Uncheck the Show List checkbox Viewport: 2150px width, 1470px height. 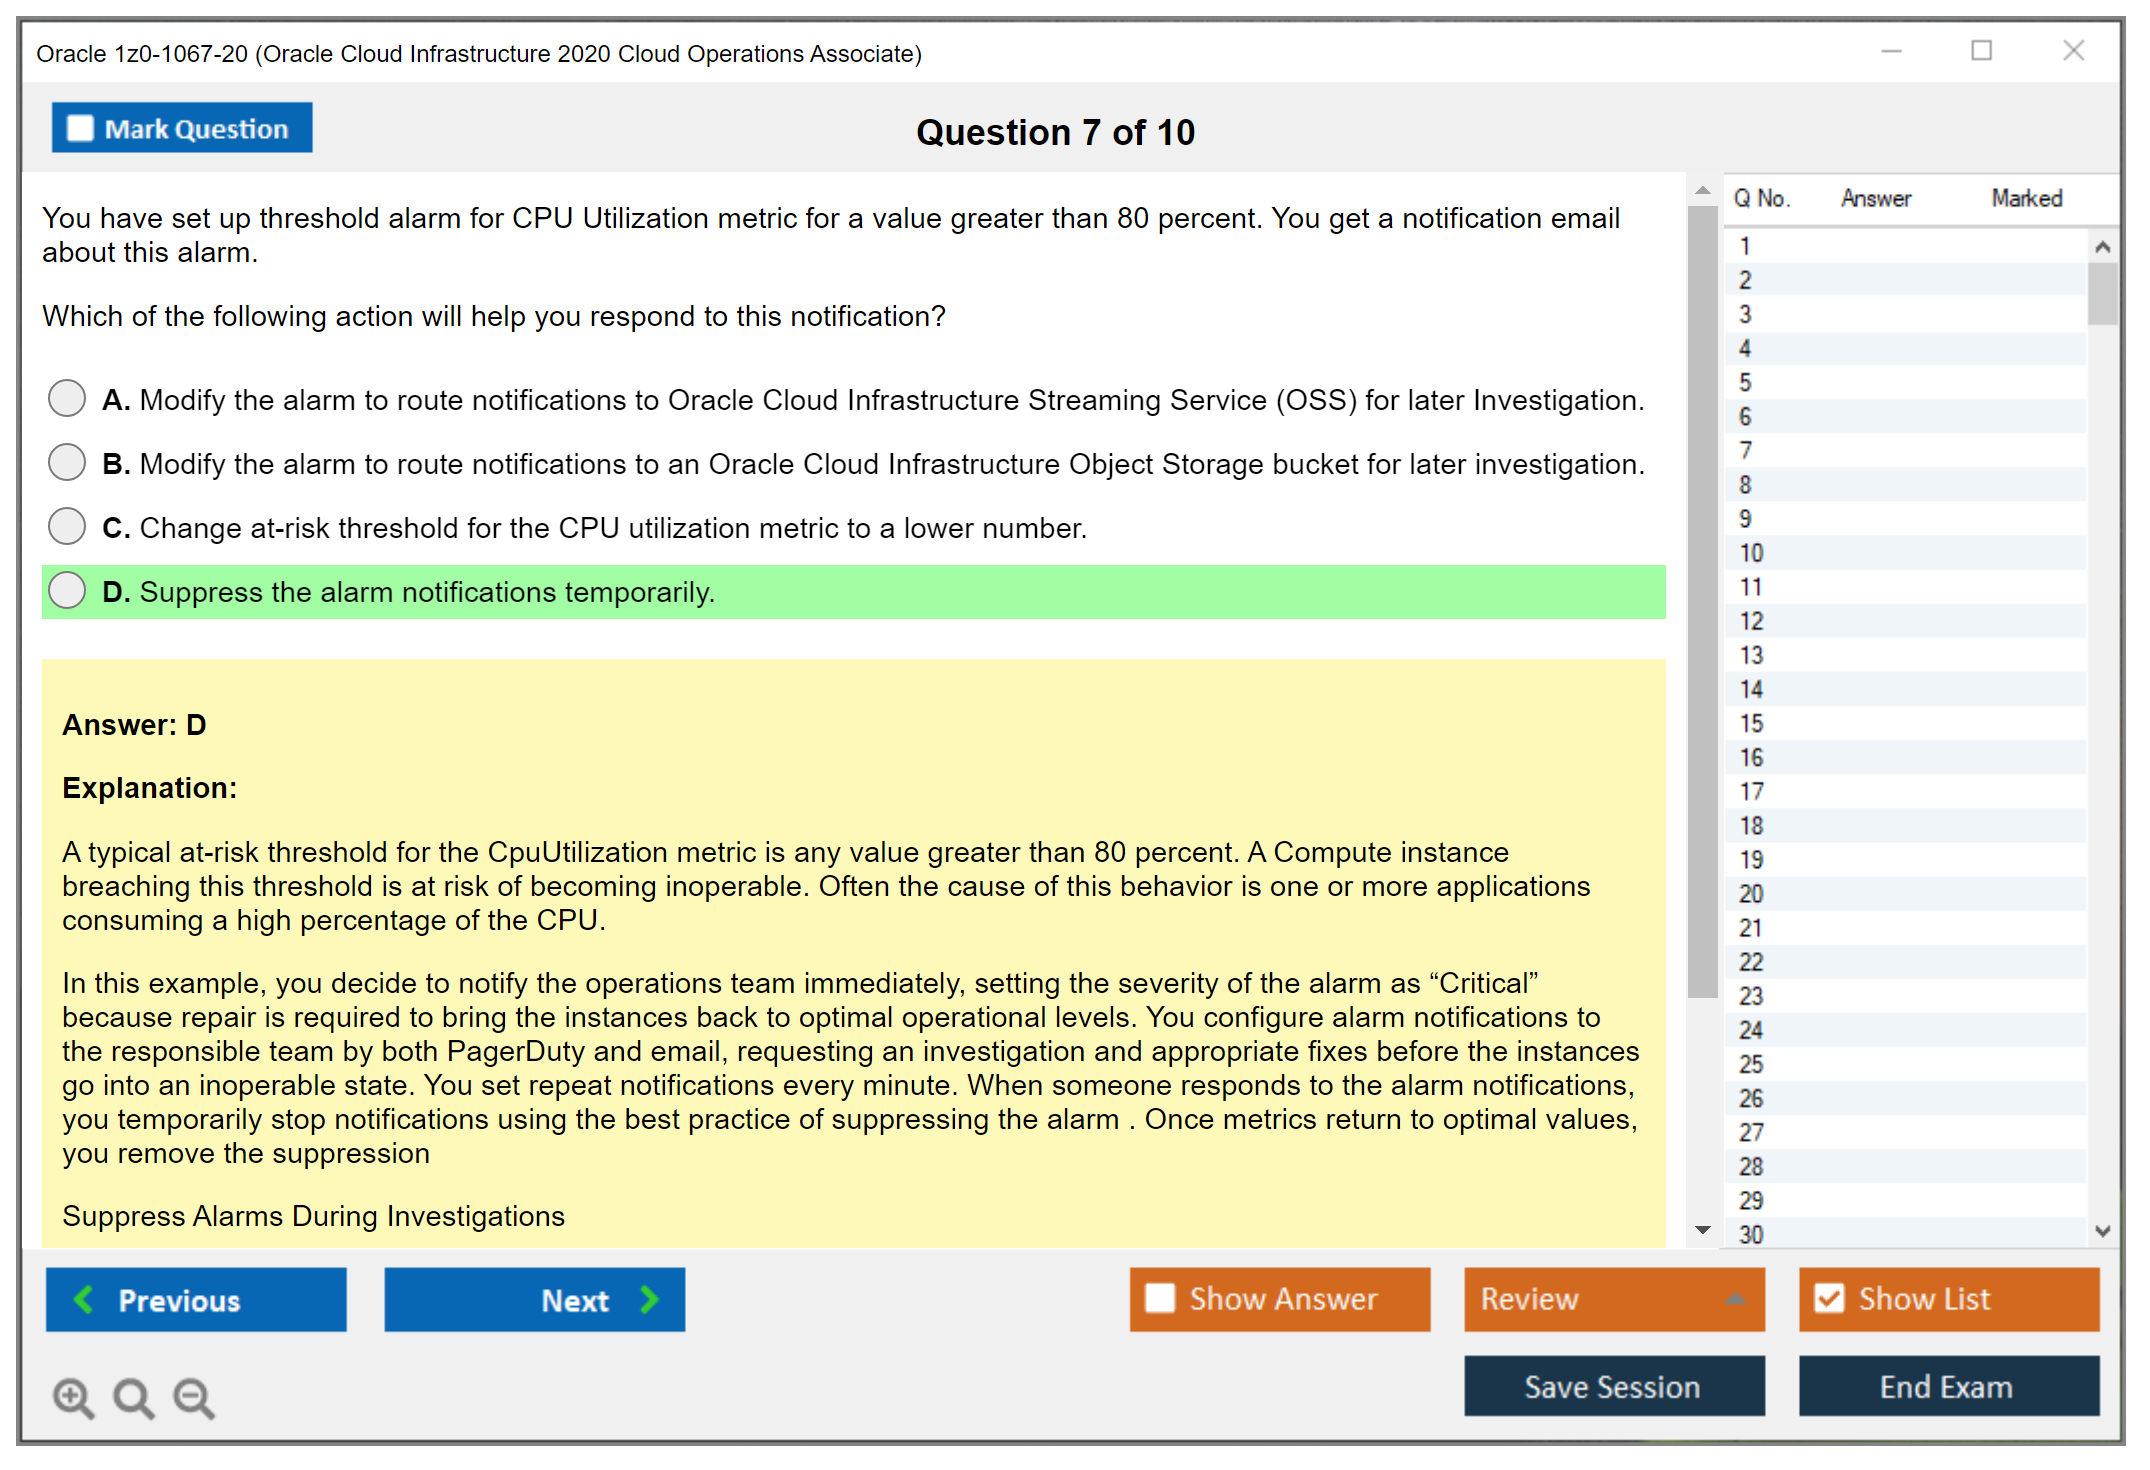click(x=1829, y=1298)
